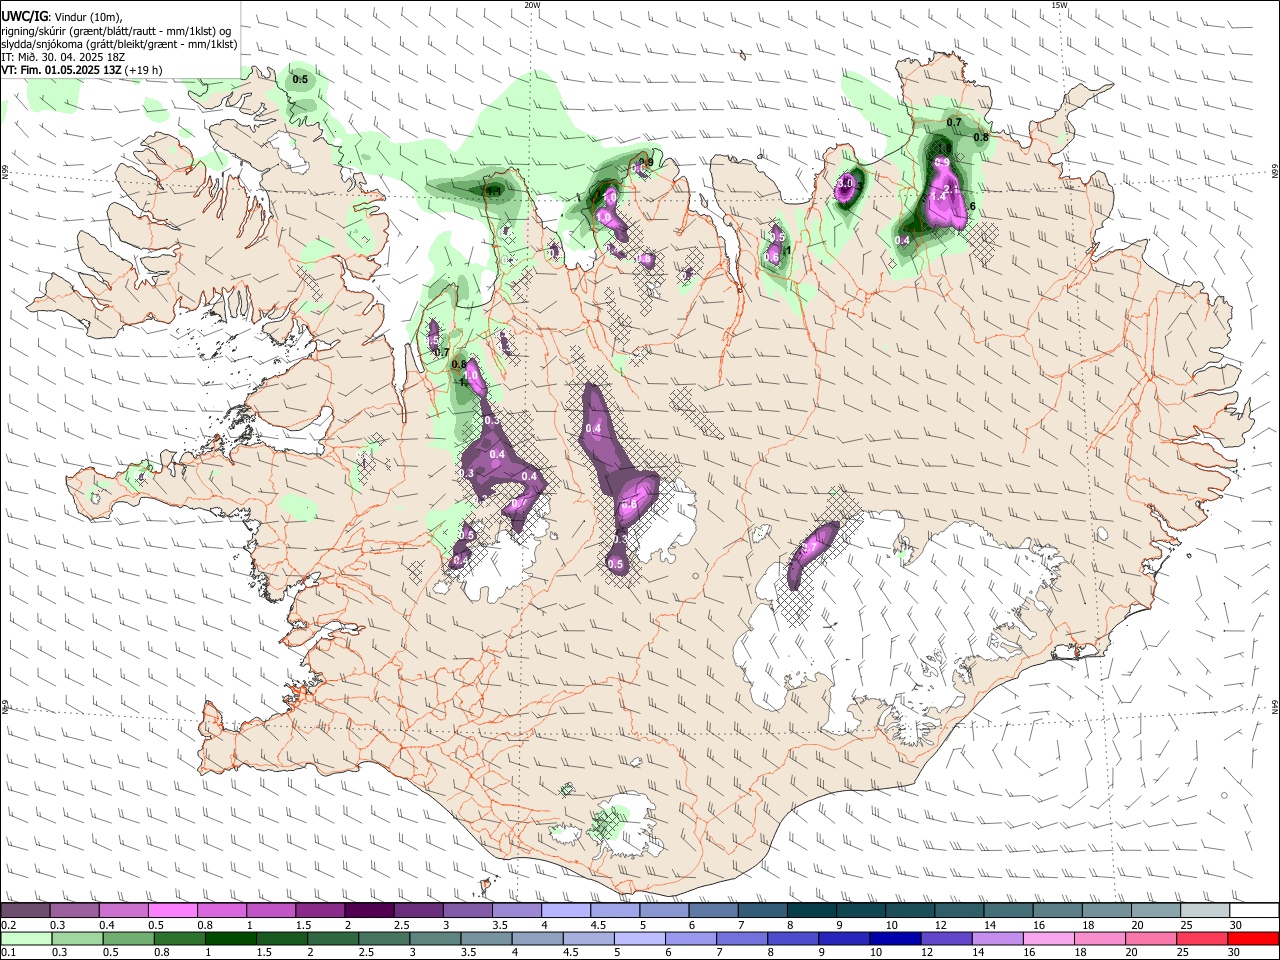Click the "3.0" precipitation value on map
Screen dimensions: 1280x960
pos(847,183)
